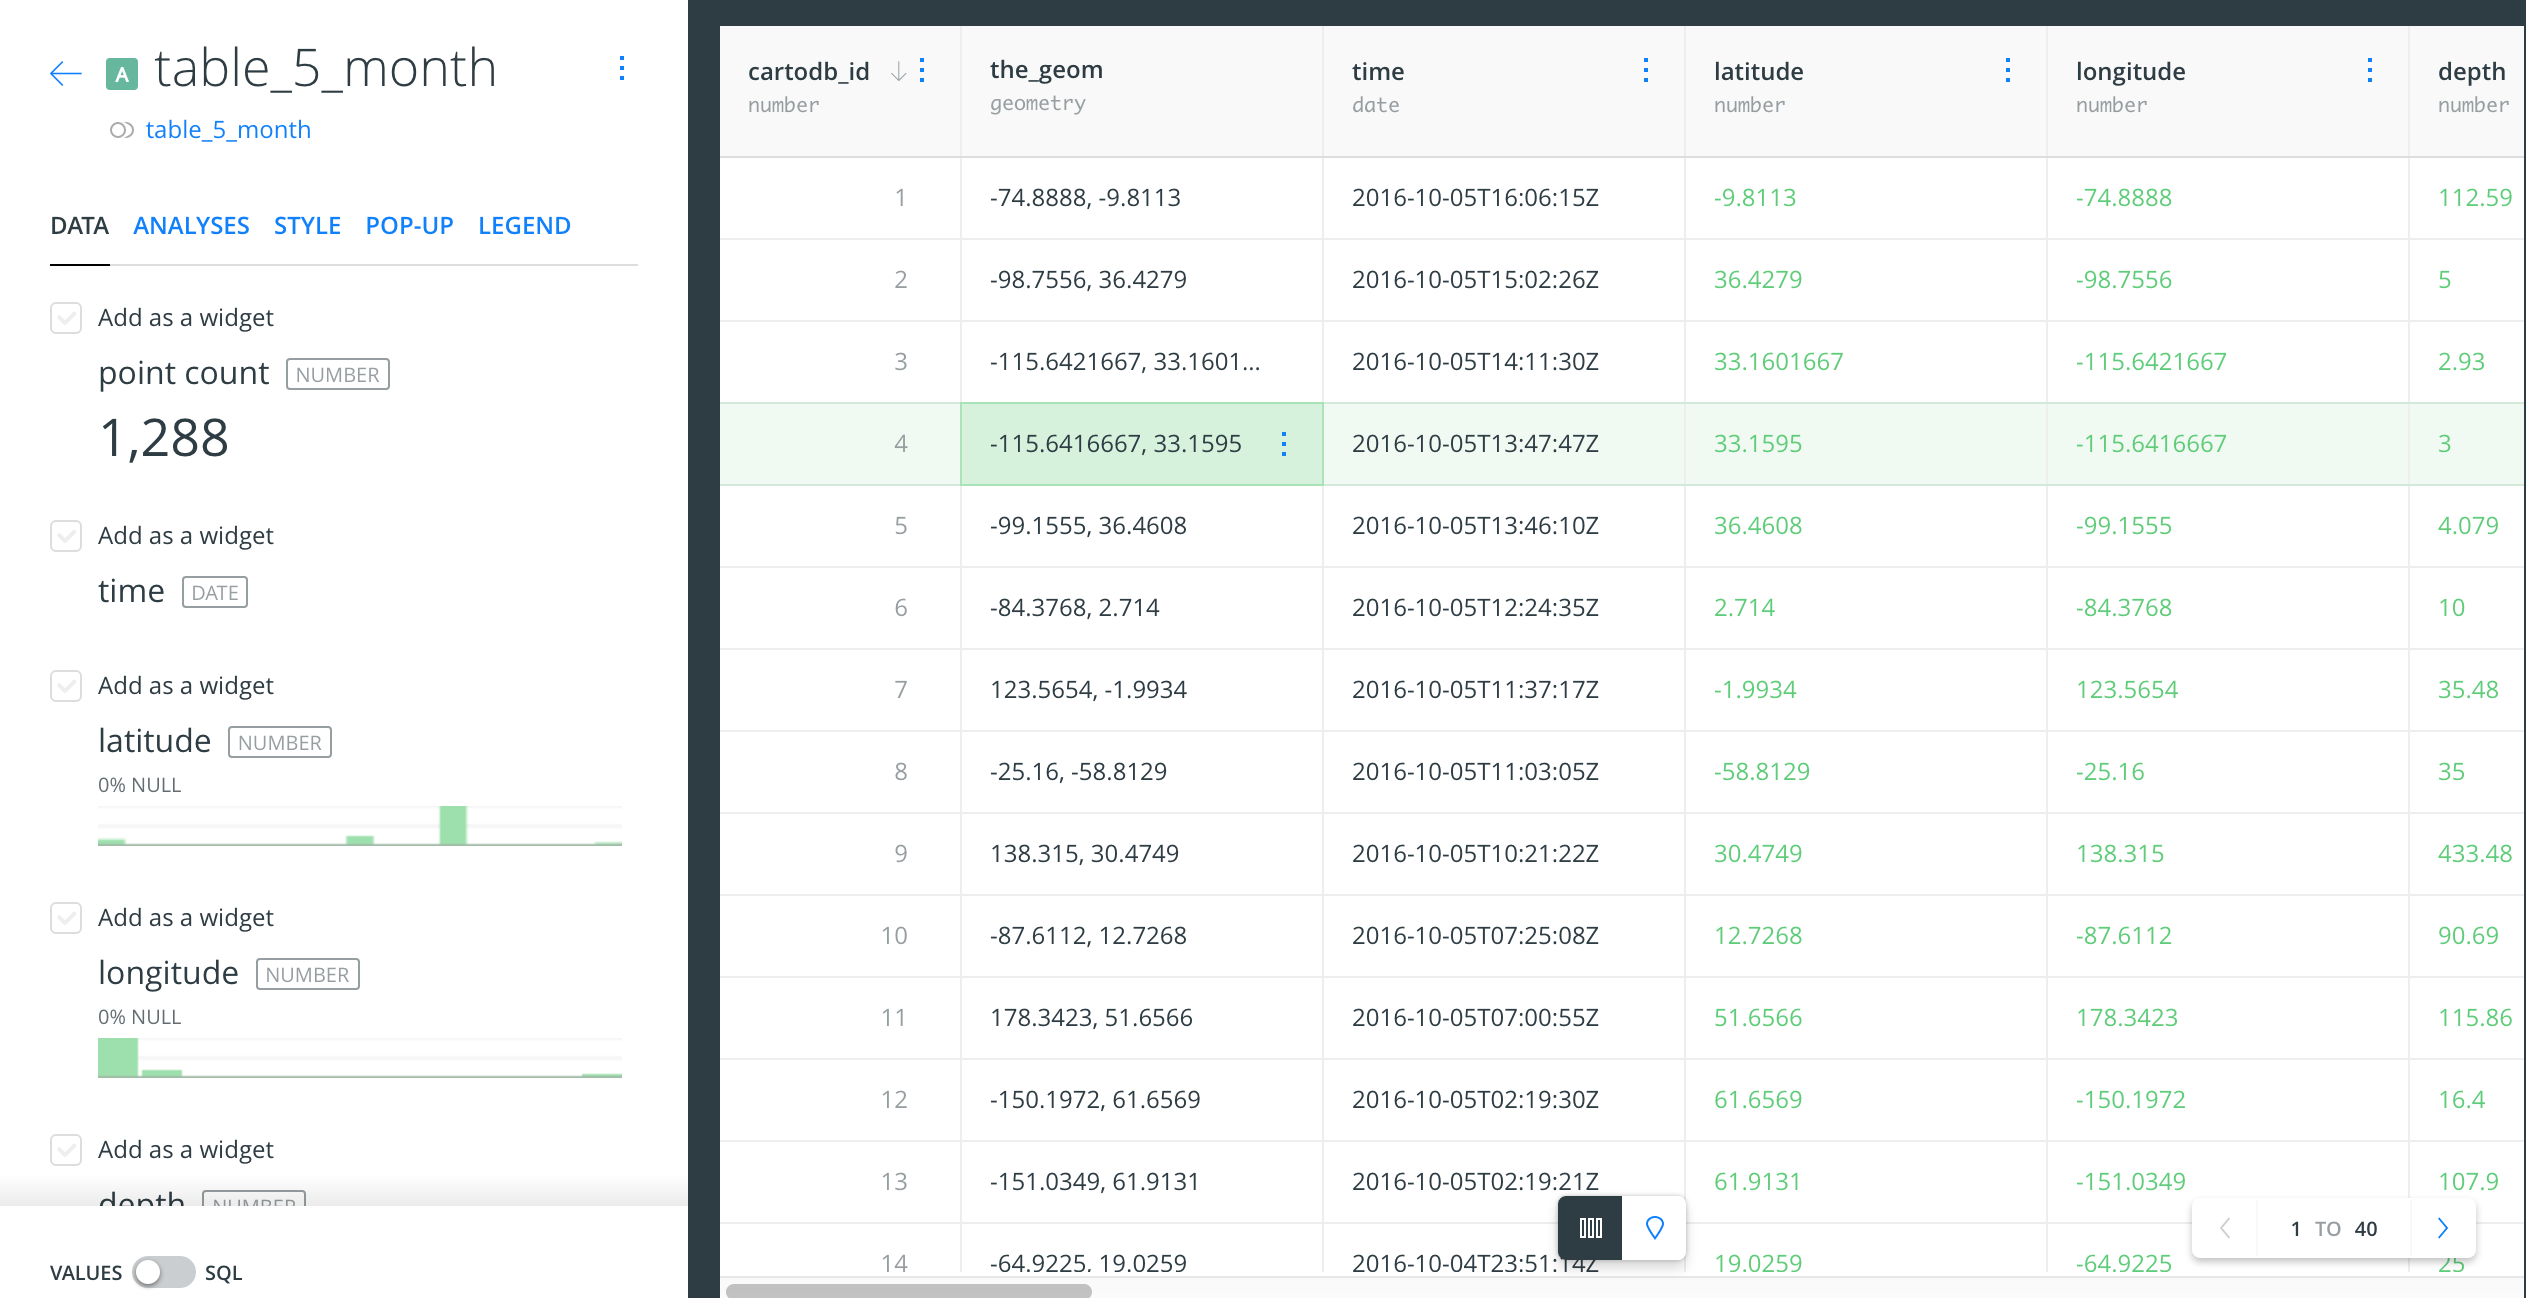Open longitude column options menu
2526x1298 pixels.
click(x=2370, y=70)
